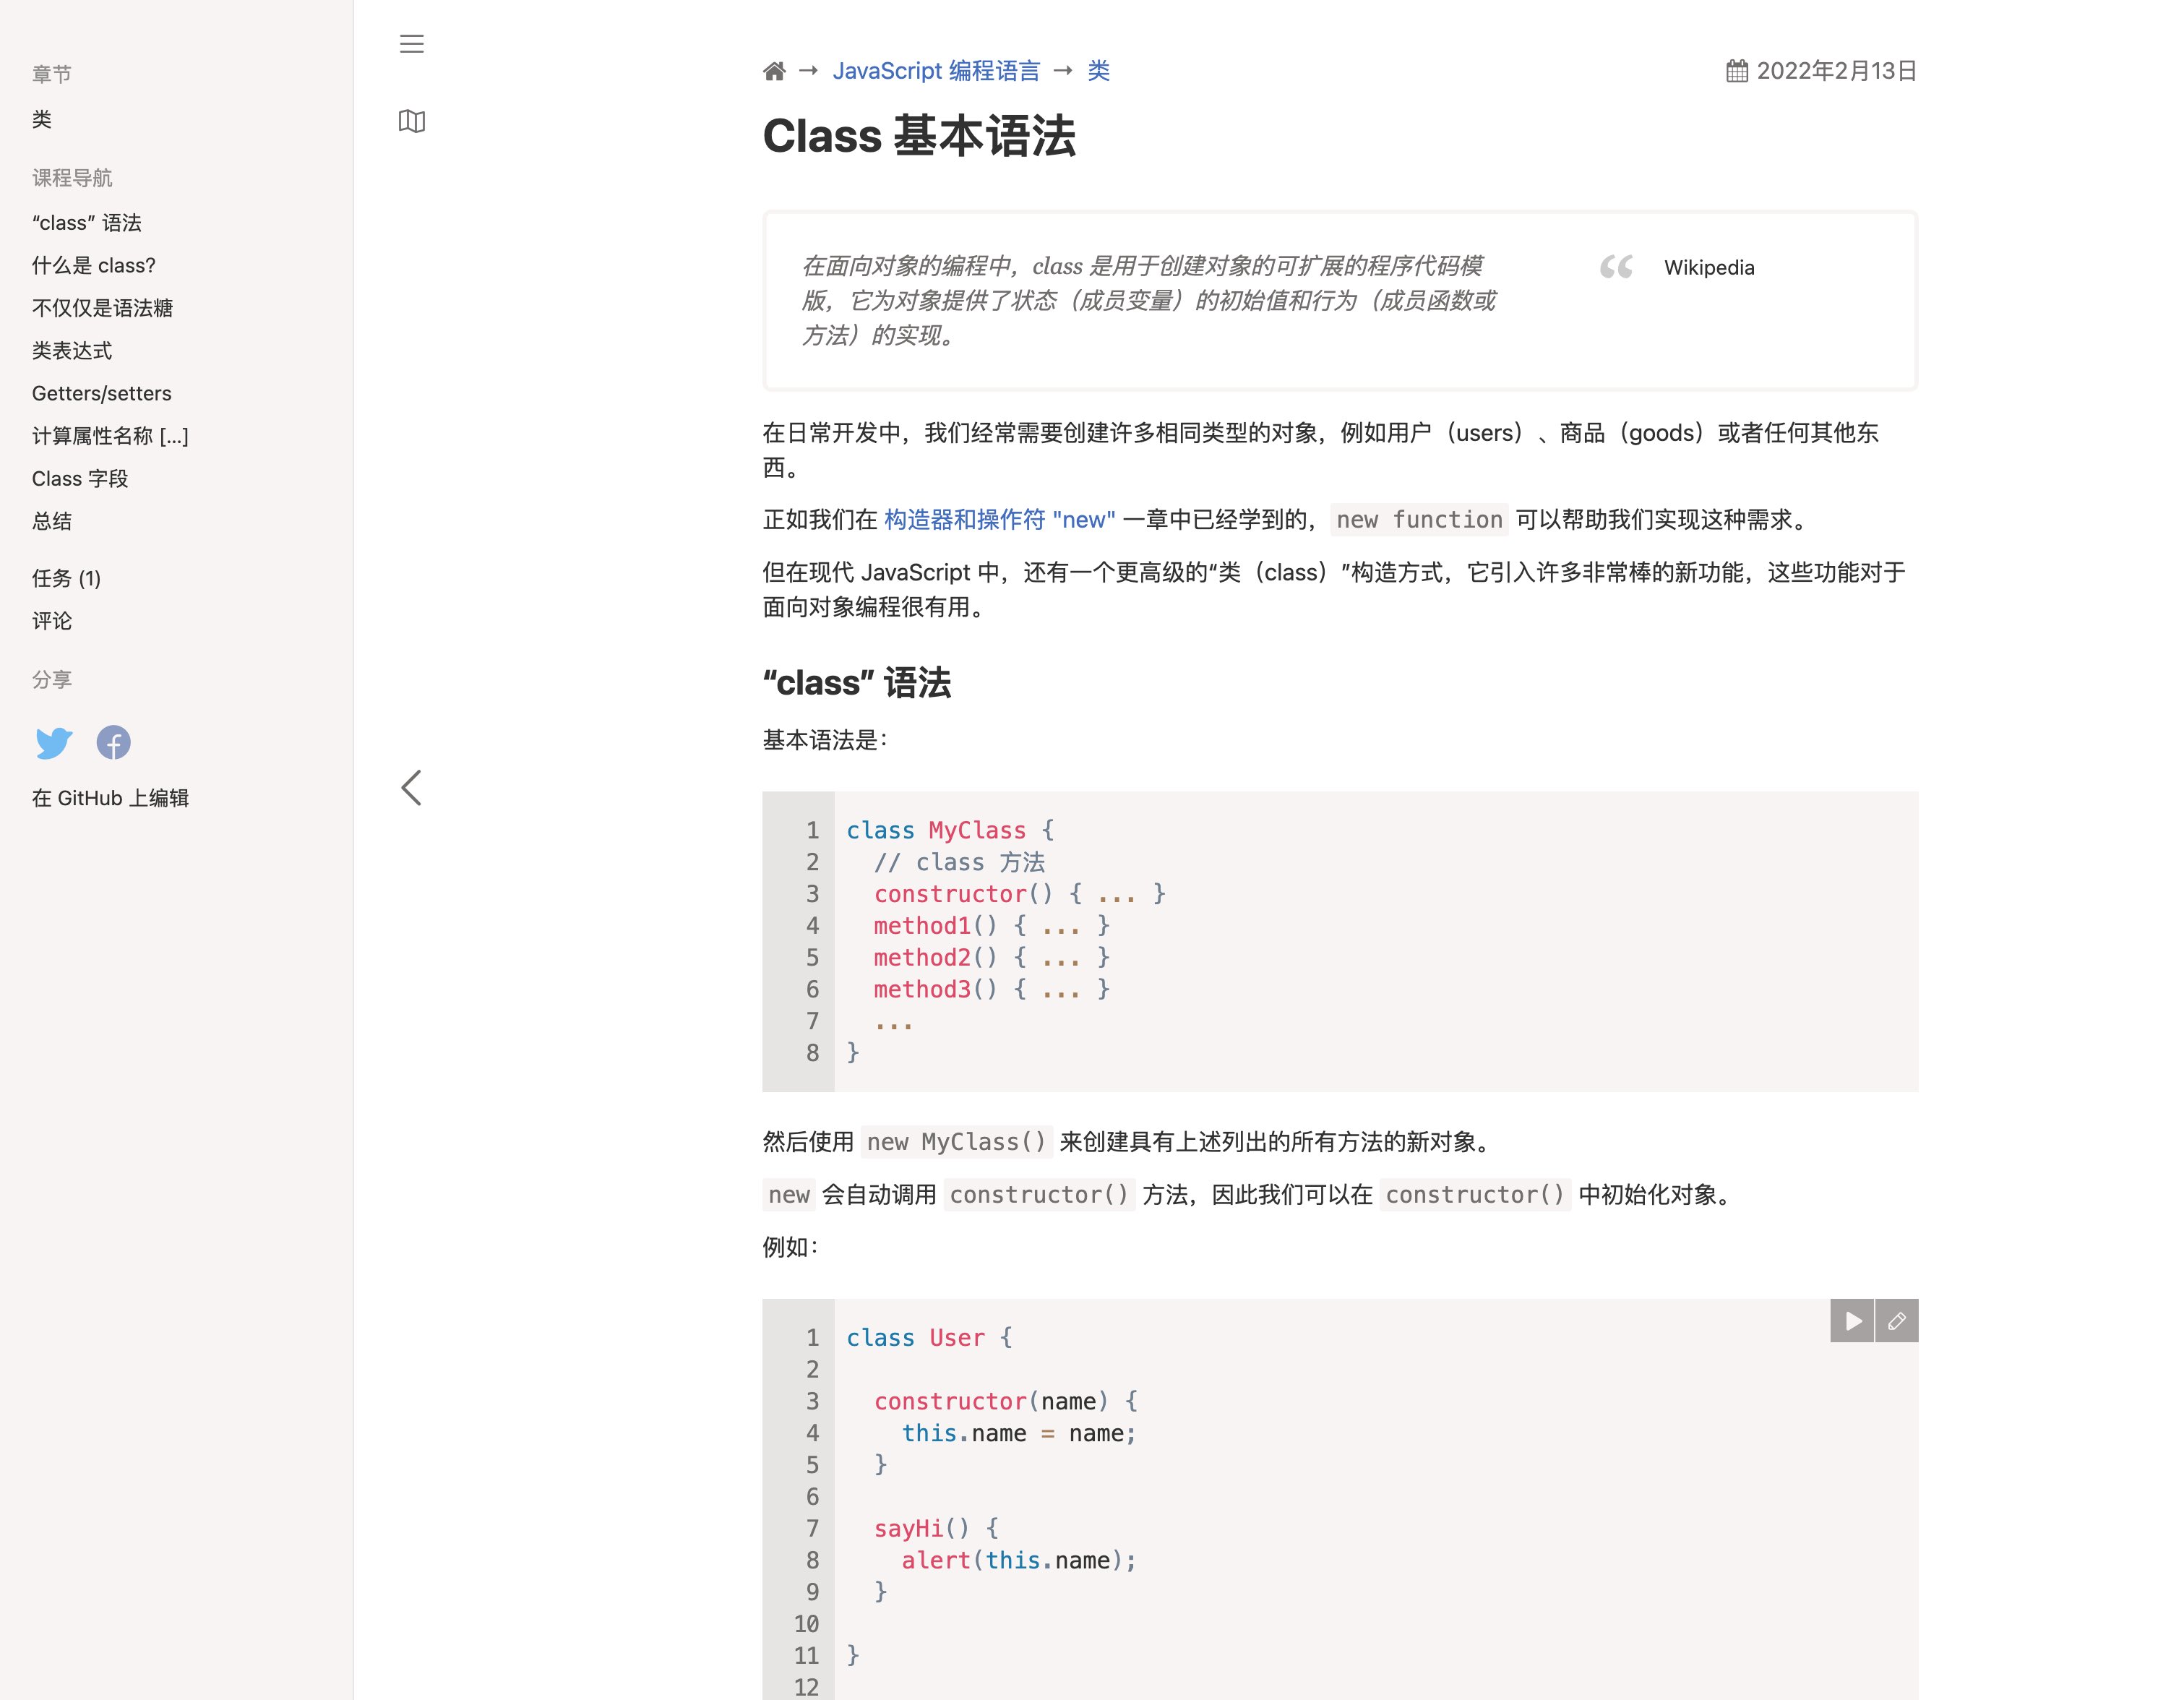The width and height of the screenshot is (2184, 1700).
Task: Open the hamburger chapter menu
Action: click(411, 44)
